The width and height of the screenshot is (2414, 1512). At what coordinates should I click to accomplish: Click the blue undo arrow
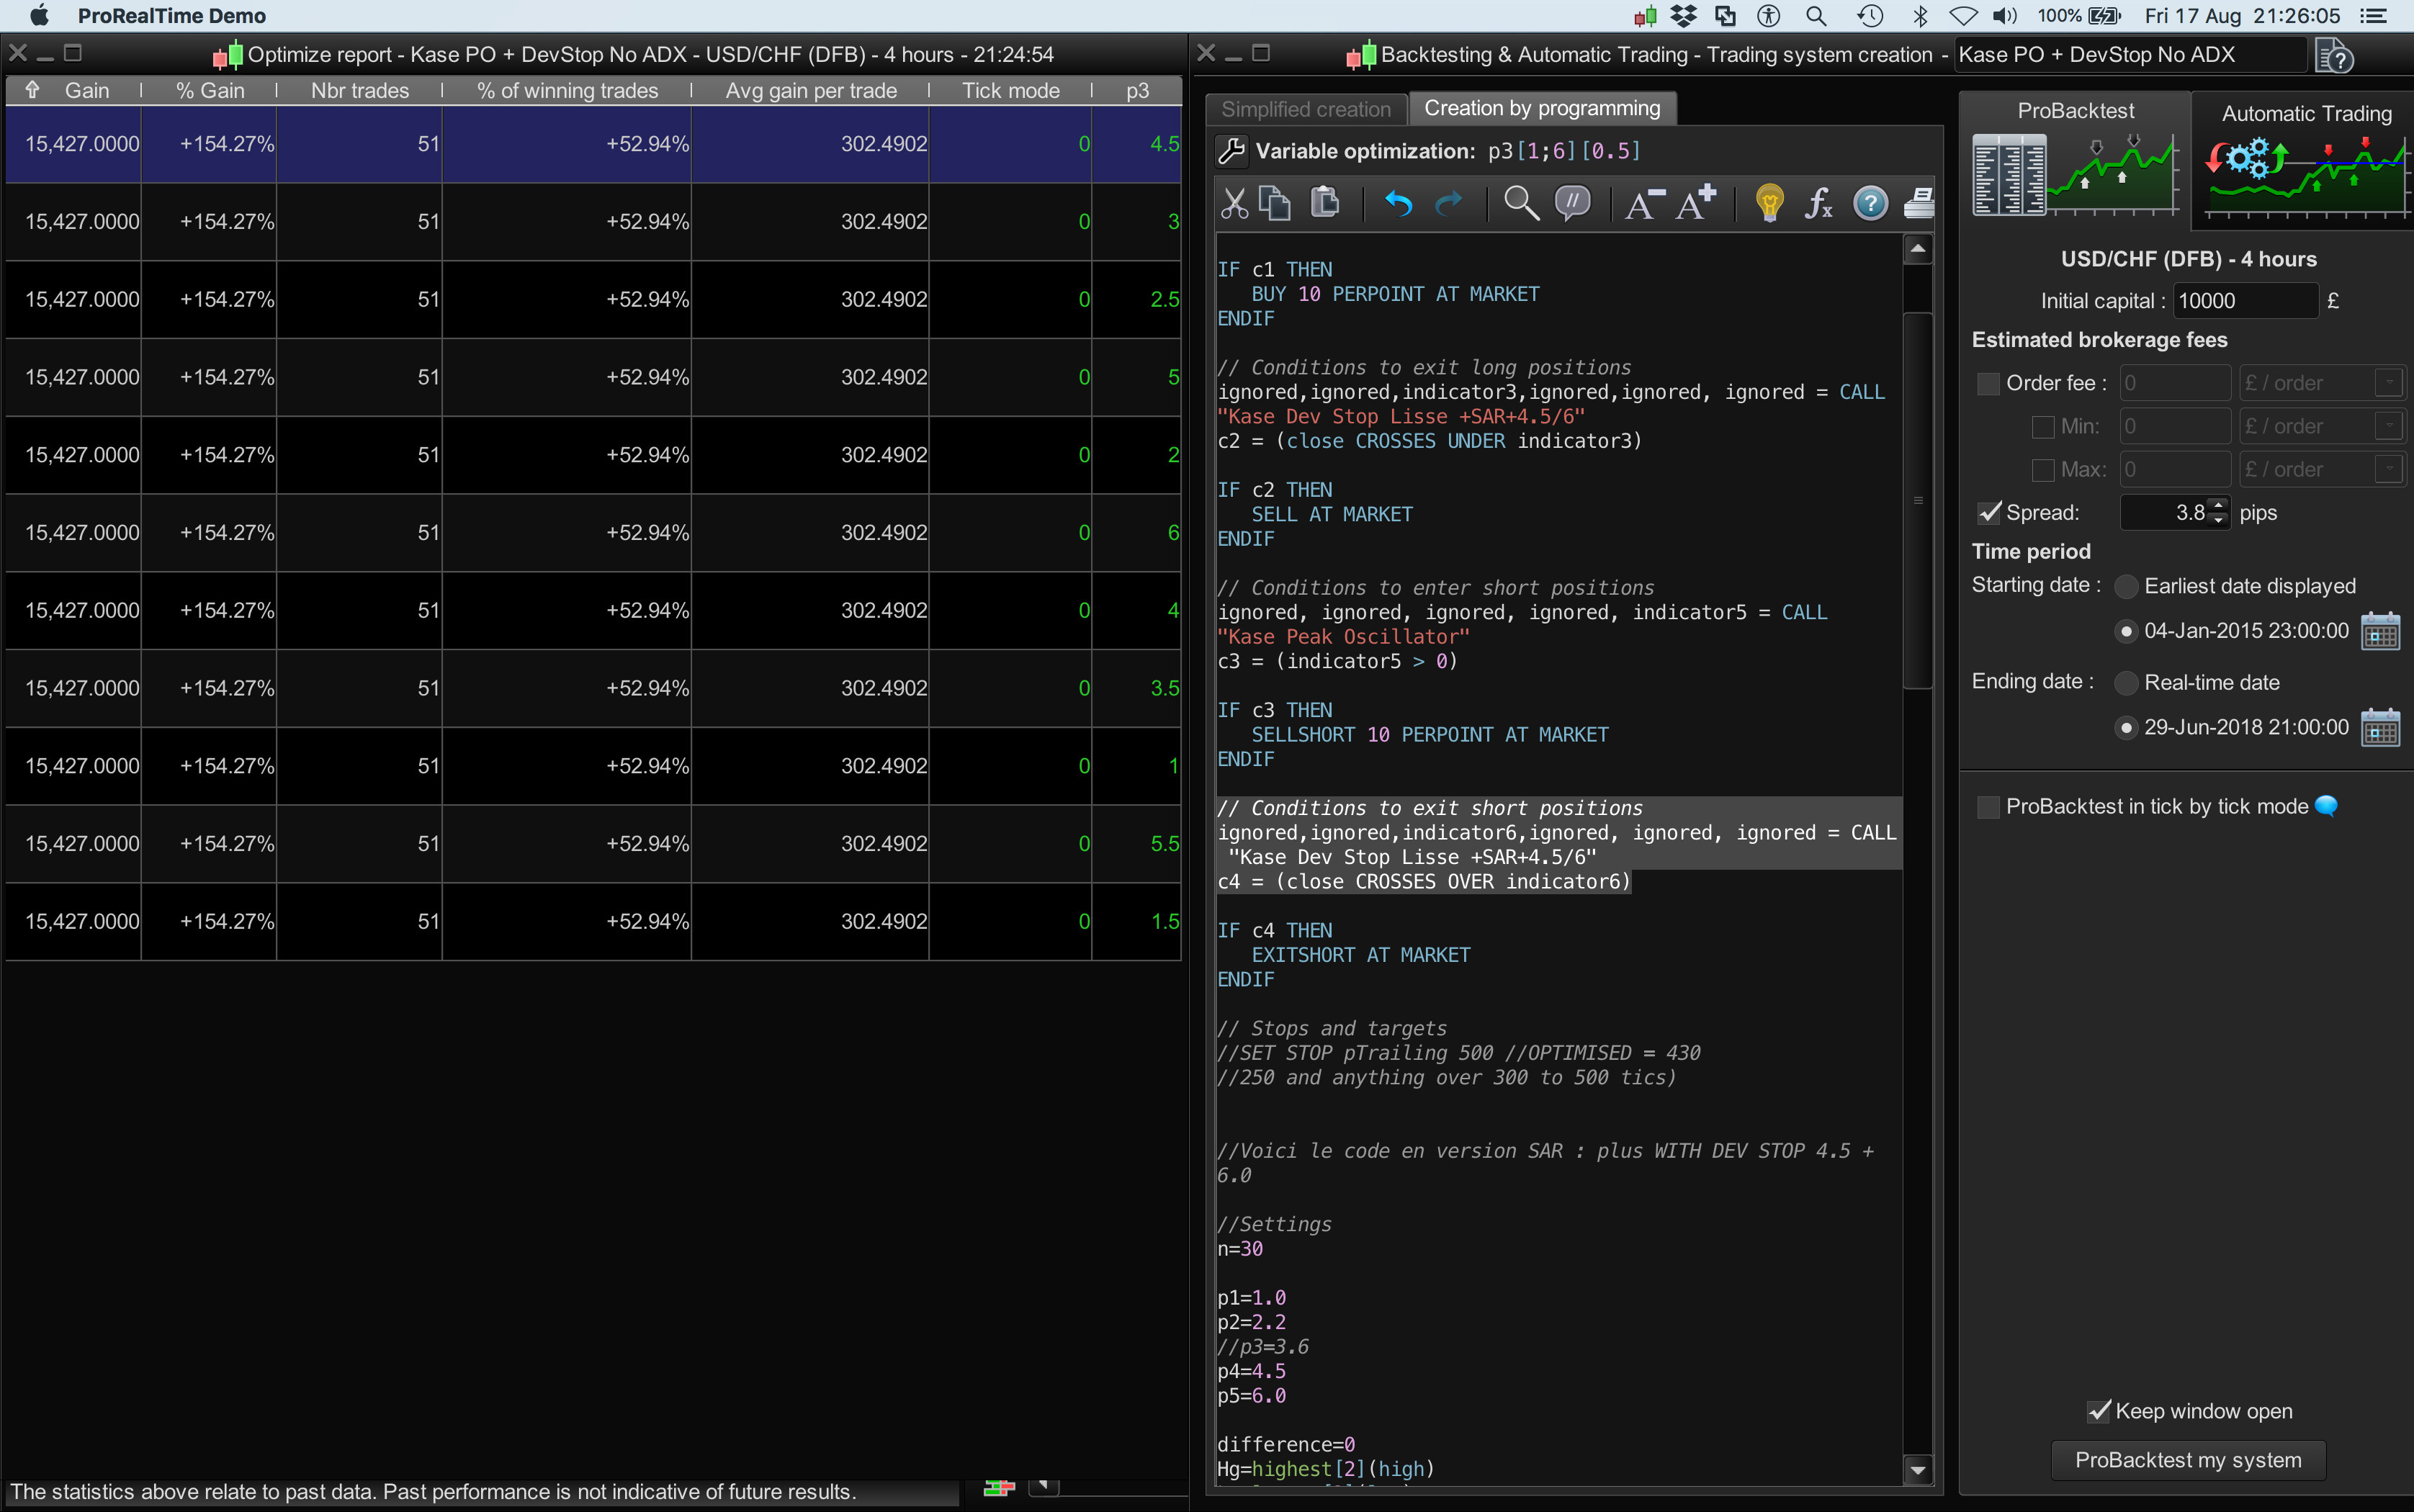[1398, 204]
